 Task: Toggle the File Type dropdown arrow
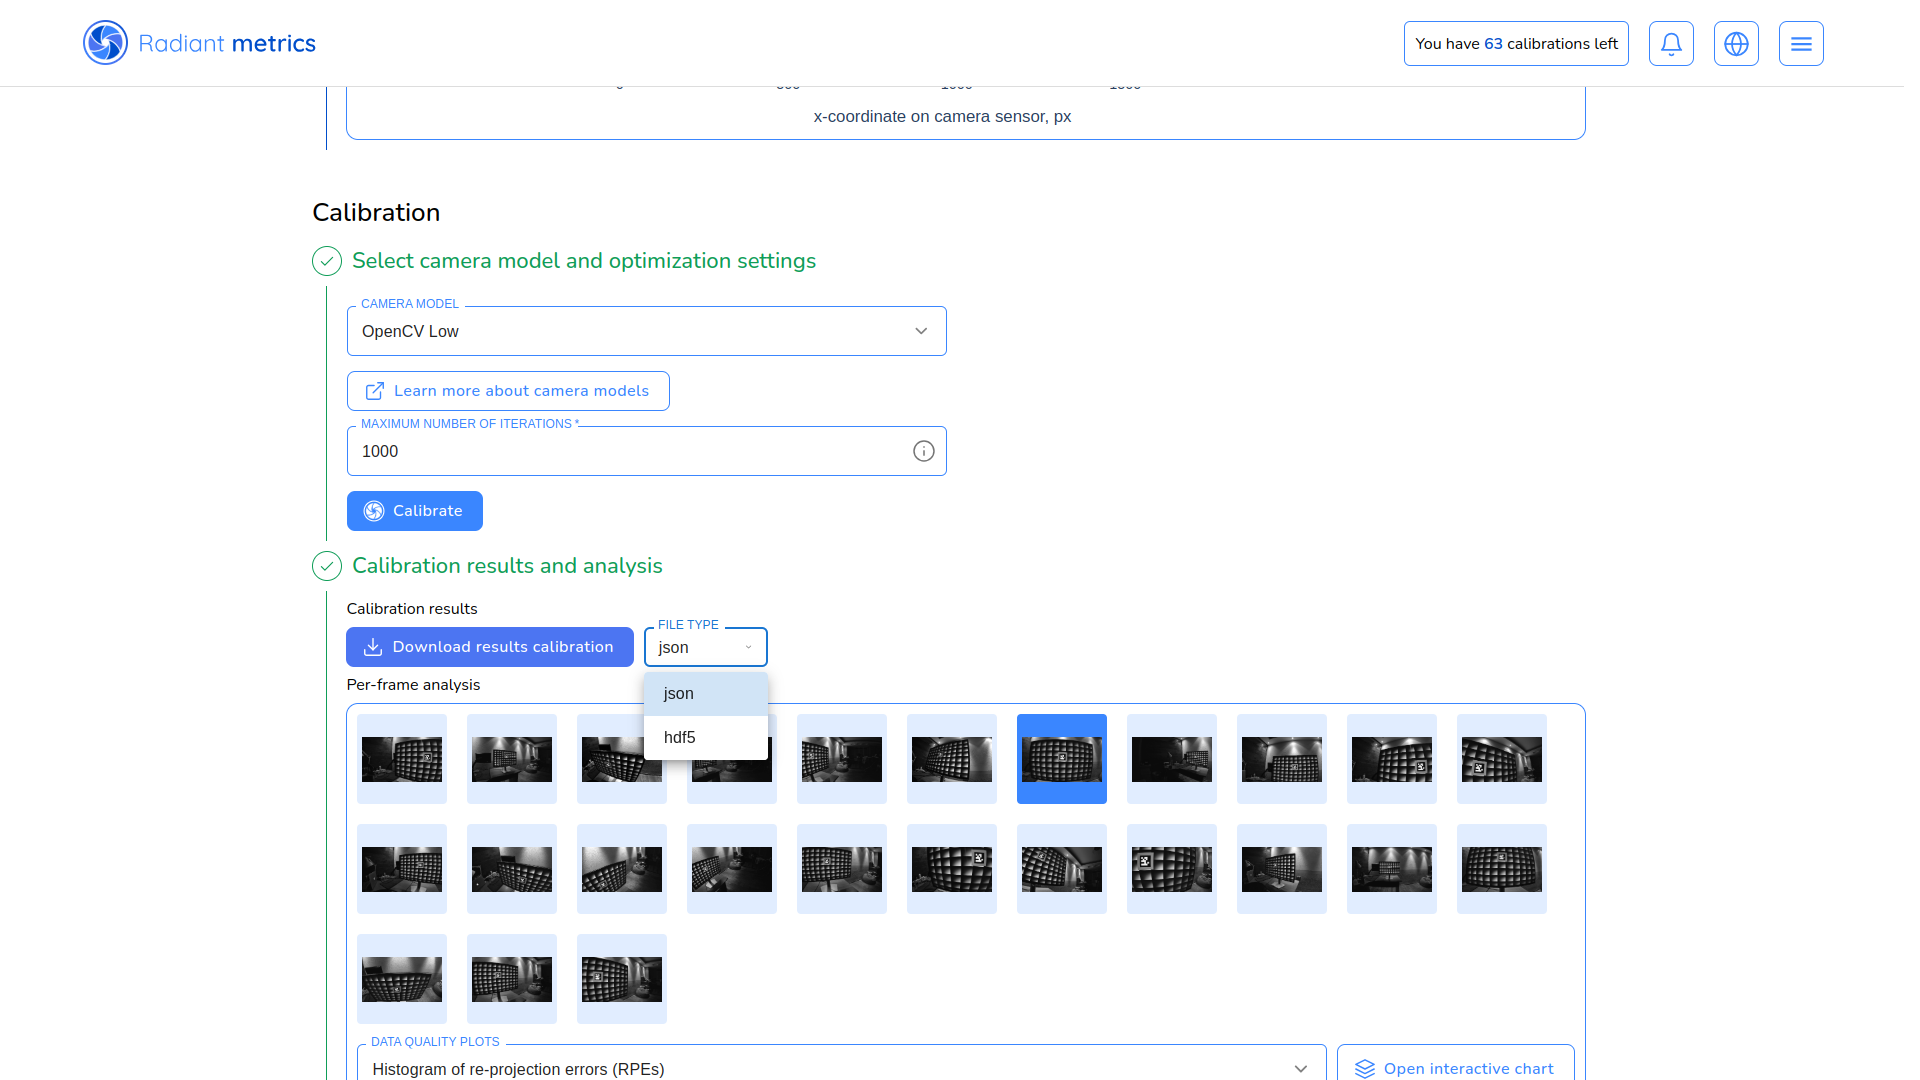748,647
